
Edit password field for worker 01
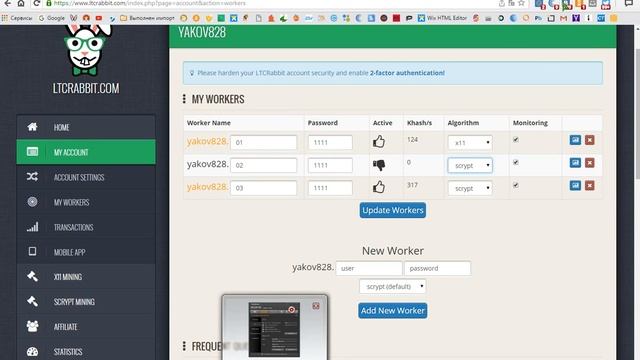tap(330, 142)
